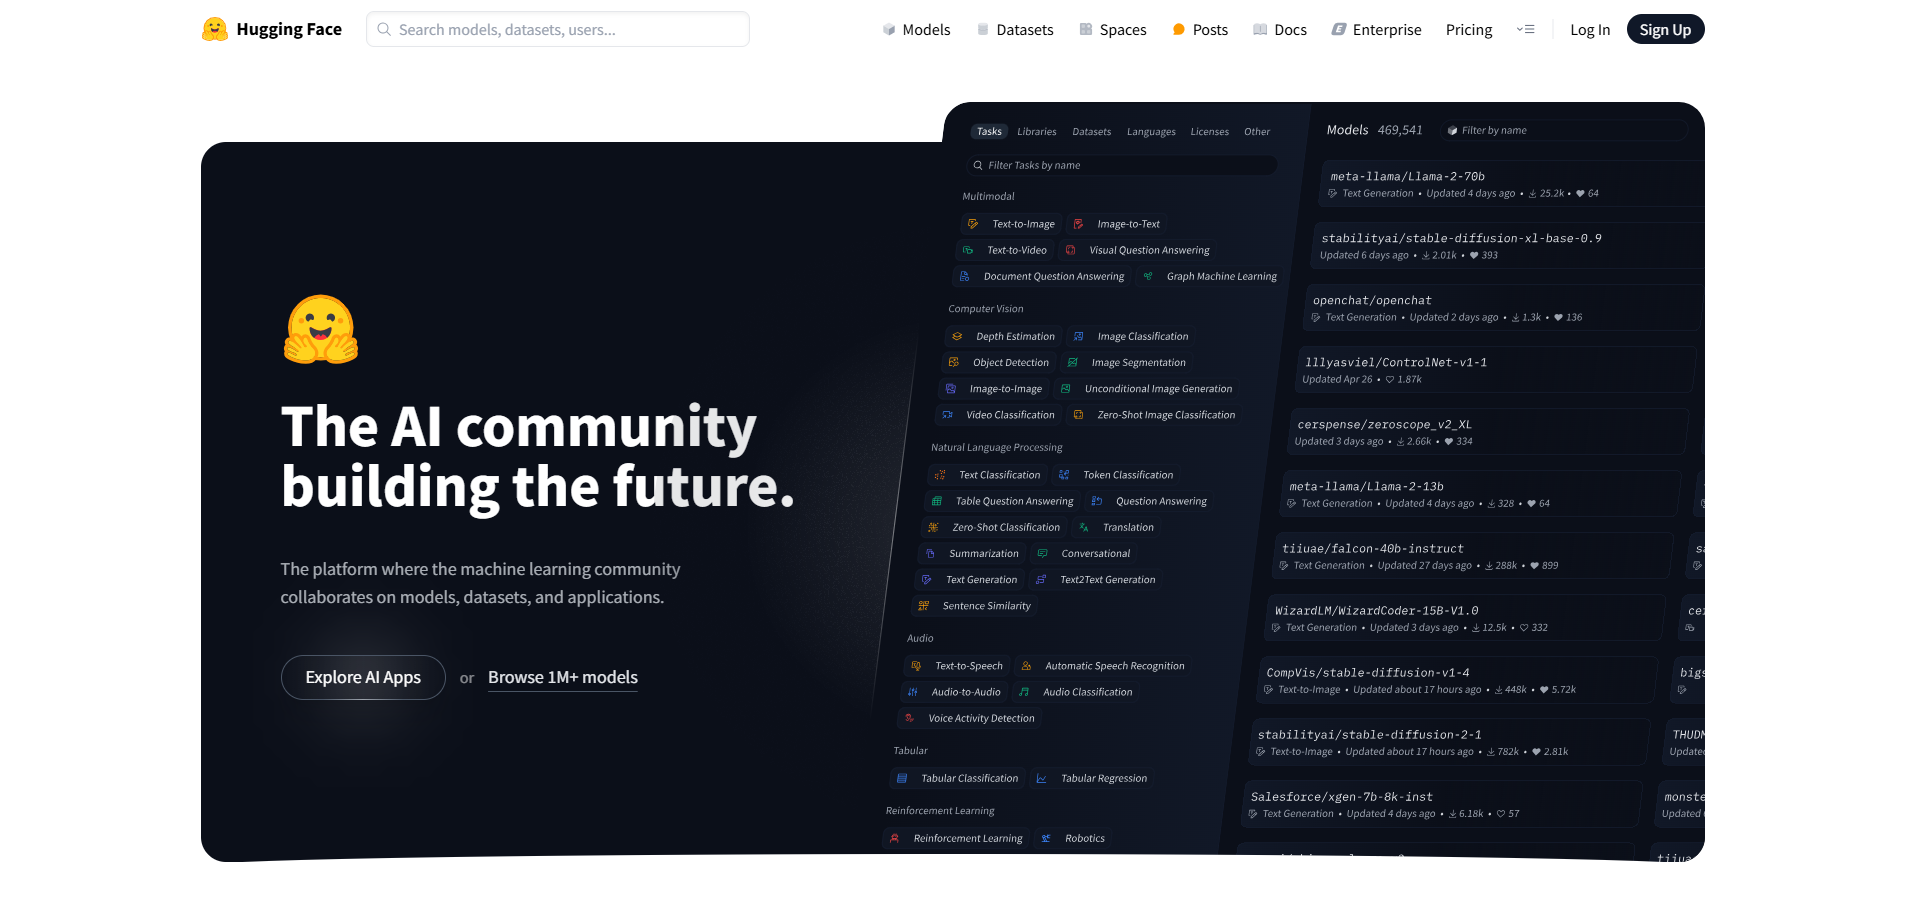Screen dimensions: 1905x916
Task: Click the Spaces icon in navbar
Action: [x=1086, y=30]
